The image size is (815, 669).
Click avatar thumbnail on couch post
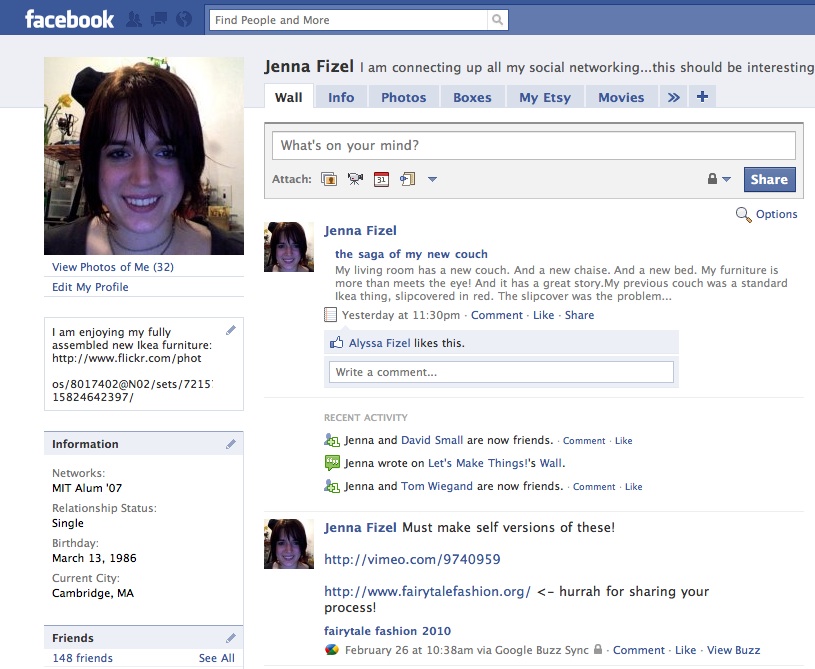(x=289, y=247)
